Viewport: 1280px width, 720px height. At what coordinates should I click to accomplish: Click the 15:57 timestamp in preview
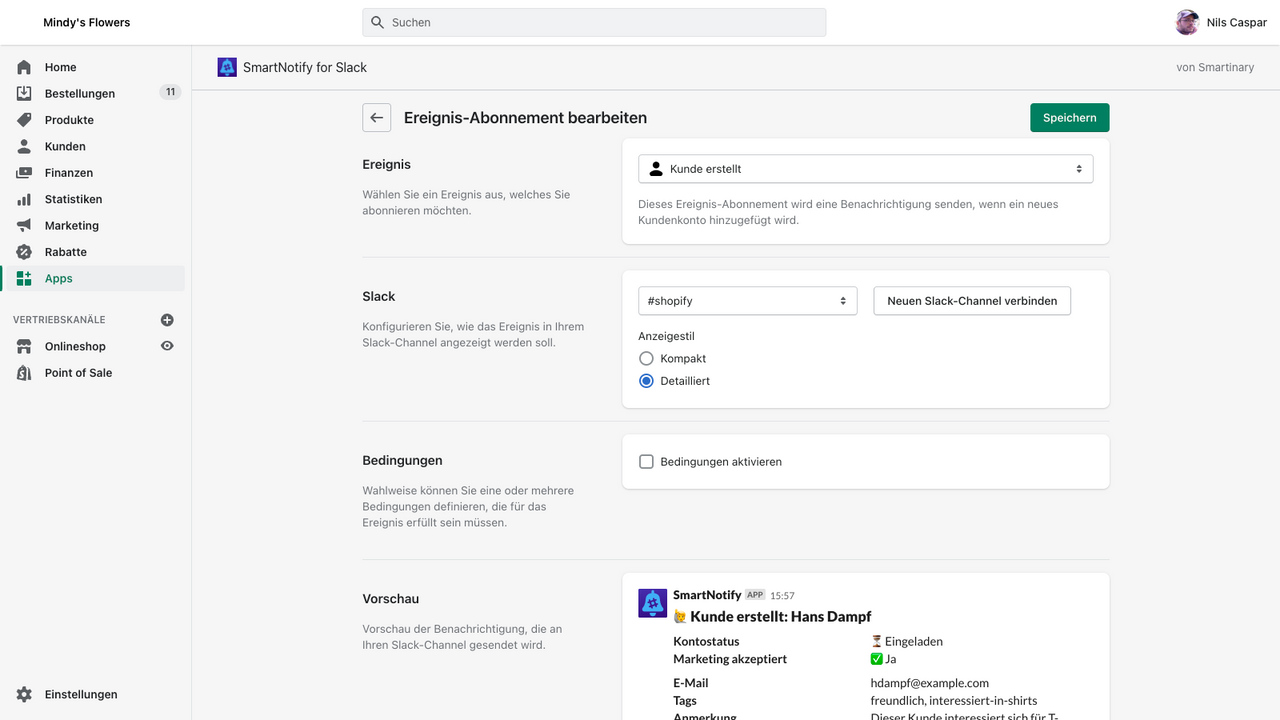tap(782, 596)
